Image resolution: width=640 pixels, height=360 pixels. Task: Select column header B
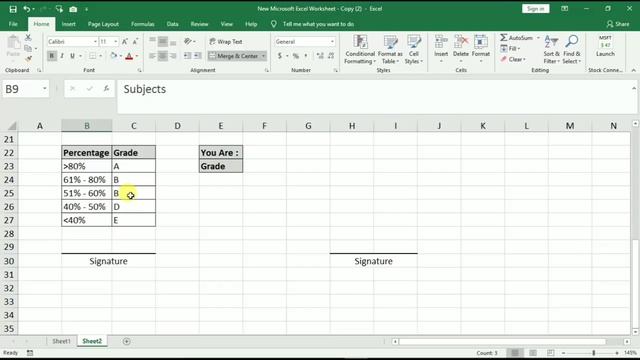click(x=87, y=126)
